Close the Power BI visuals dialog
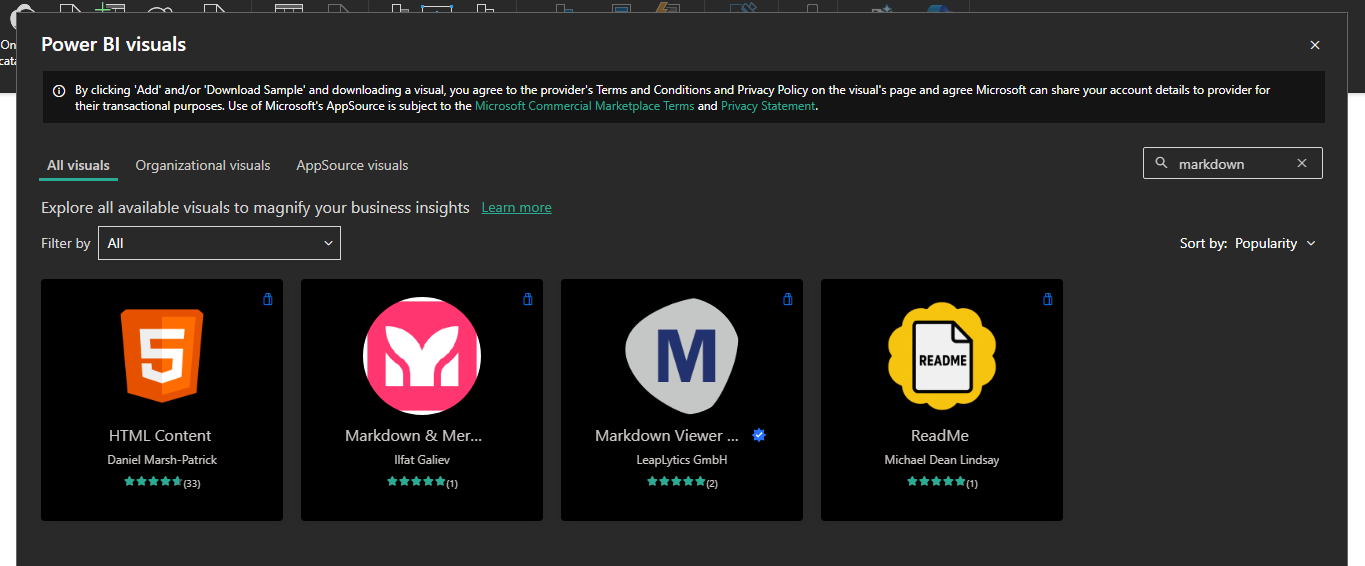 (x=1315, y=45)
